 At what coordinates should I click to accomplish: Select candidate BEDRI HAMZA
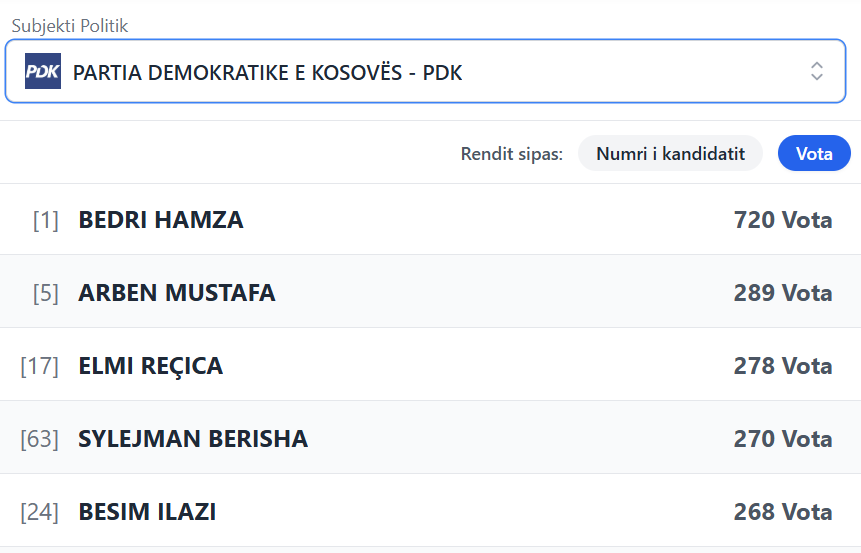pos(161,220)
